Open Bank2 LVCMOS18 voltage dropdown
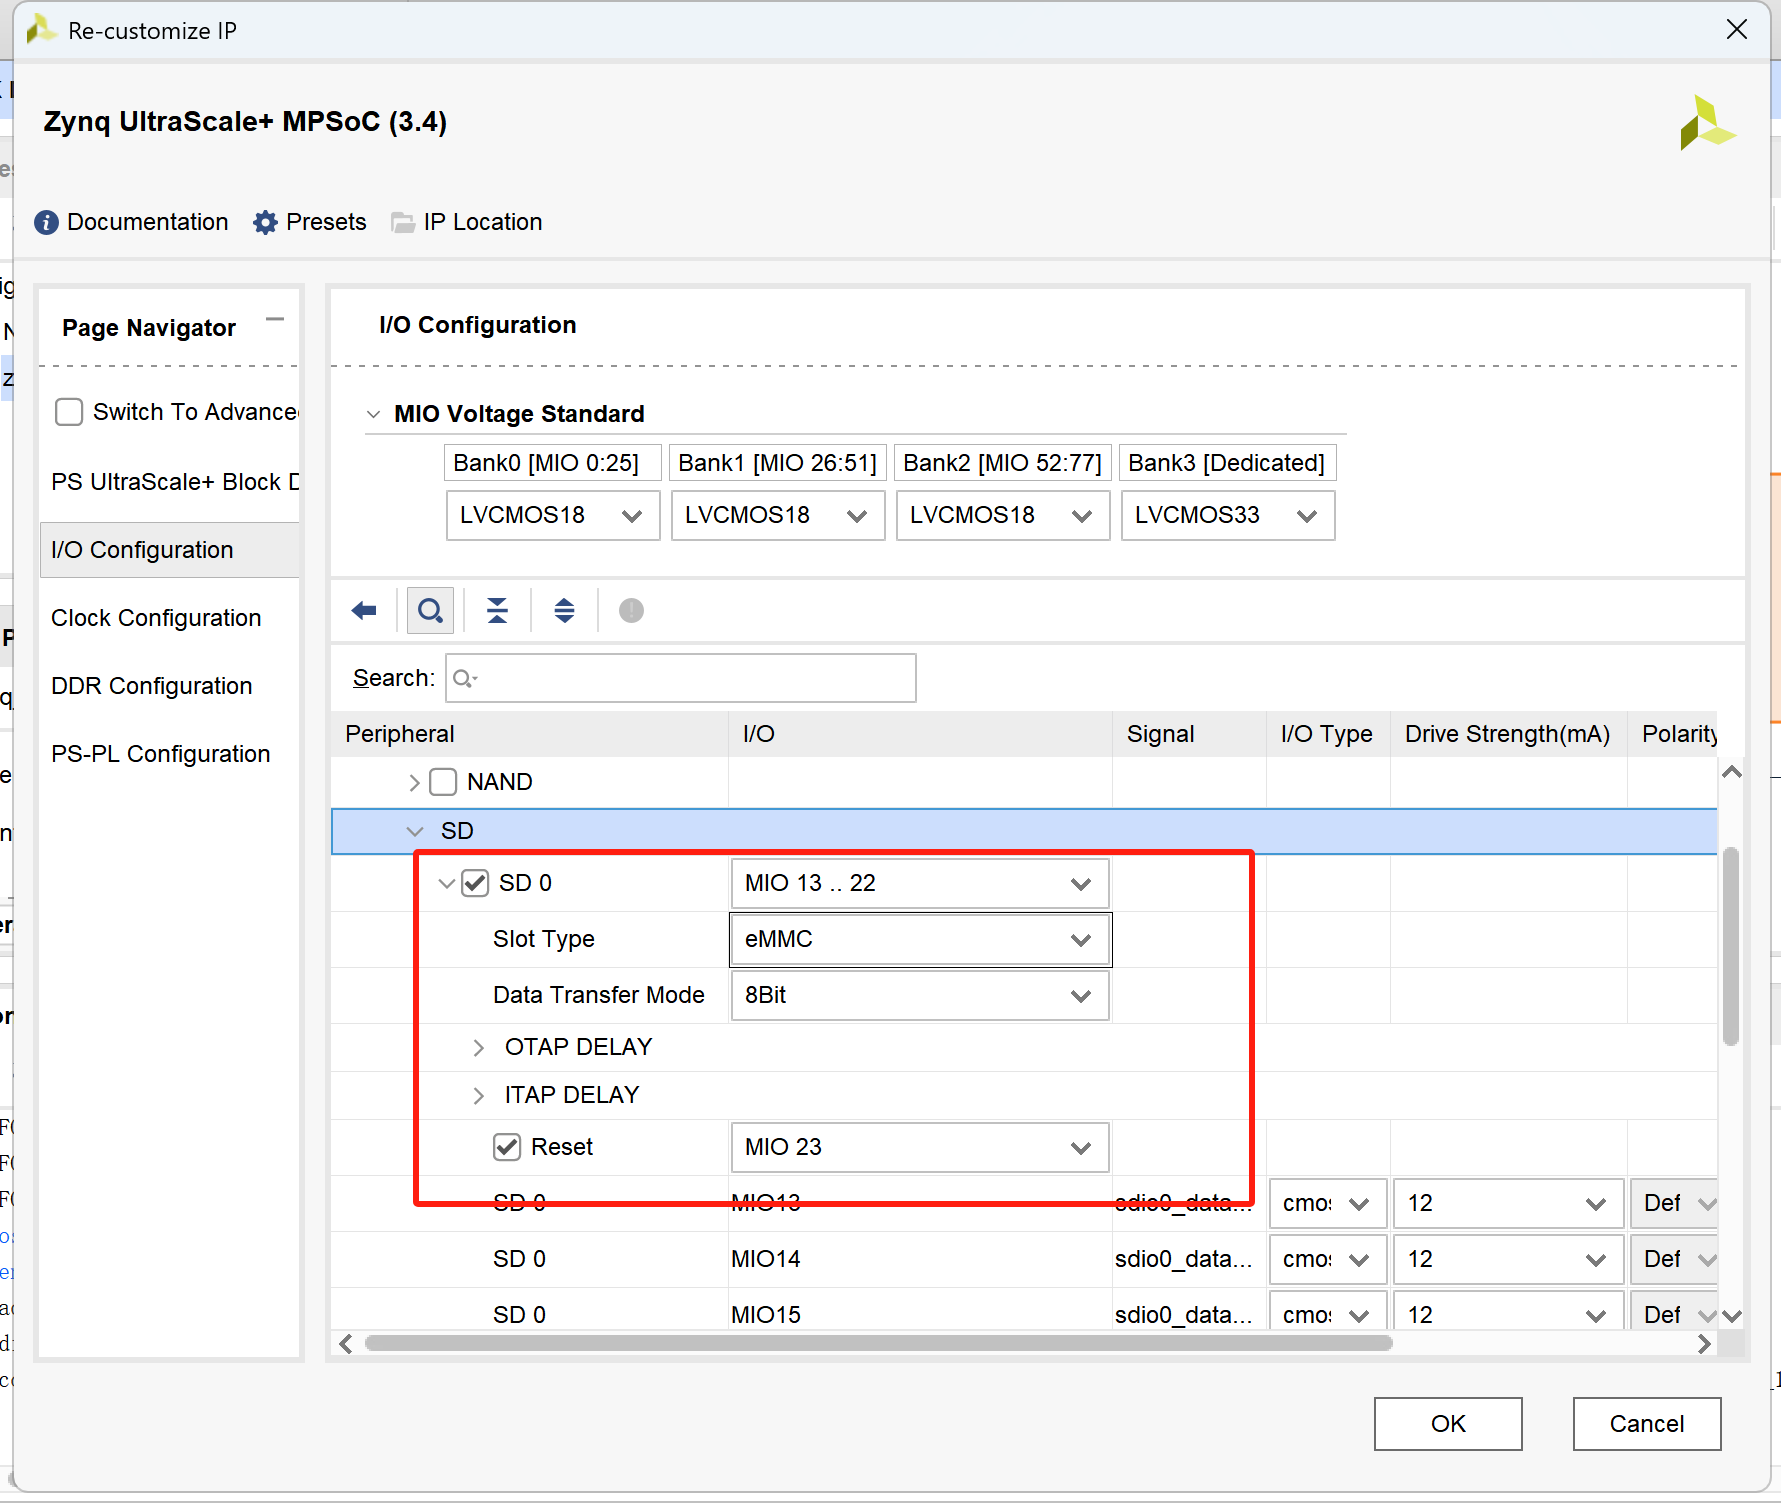Screen dimensions: 1781x1503 [x=1003, y=515]
